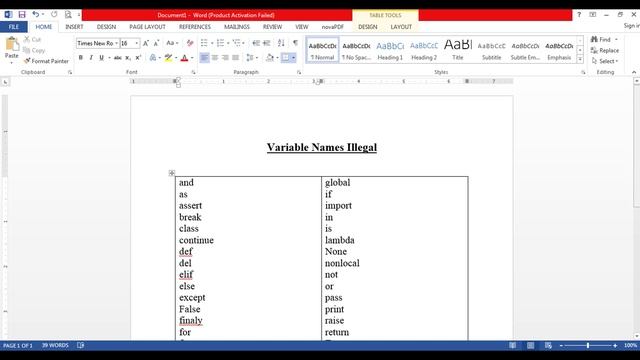
Task: Click the Copy command
Action: (34, 50)
